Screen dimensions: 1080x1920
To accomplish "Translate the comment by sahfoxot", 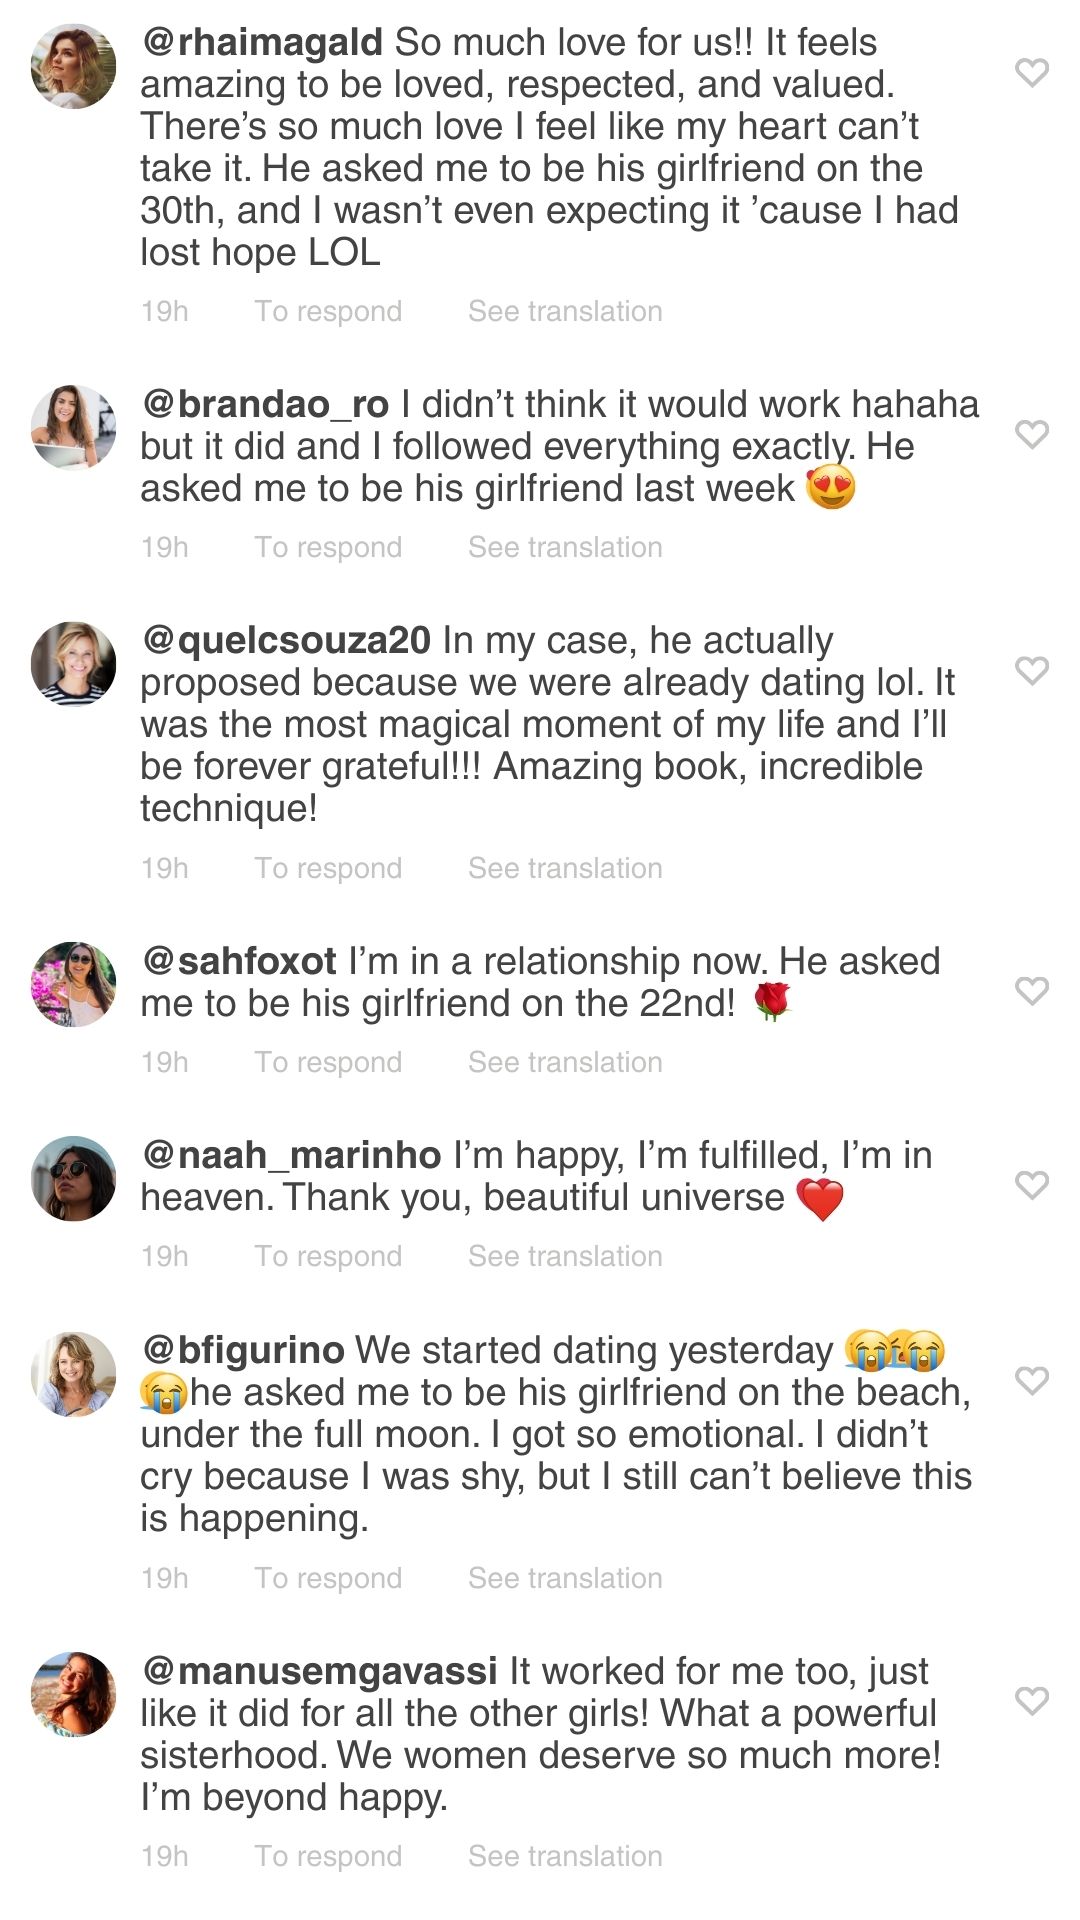I will click(x=565, y=1062).
